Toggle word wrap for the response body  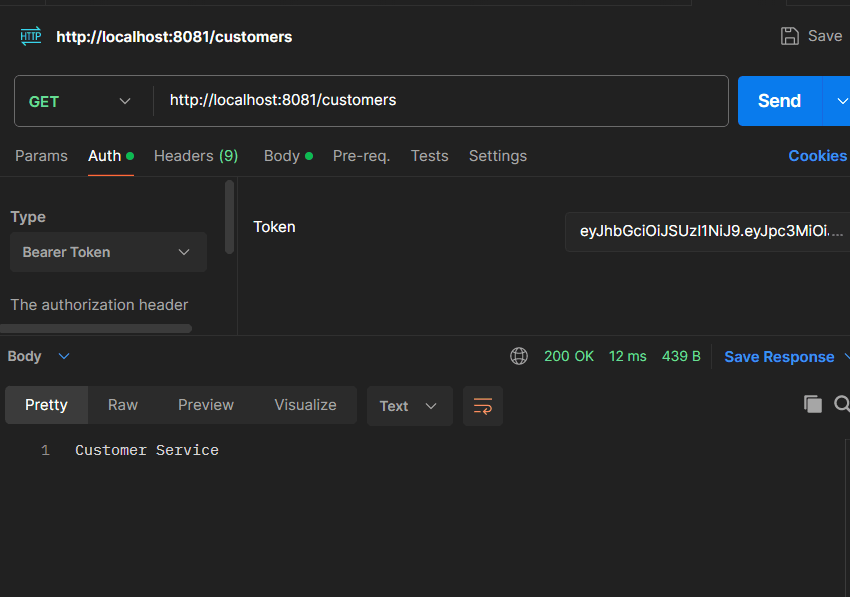[x=483, y=406]
